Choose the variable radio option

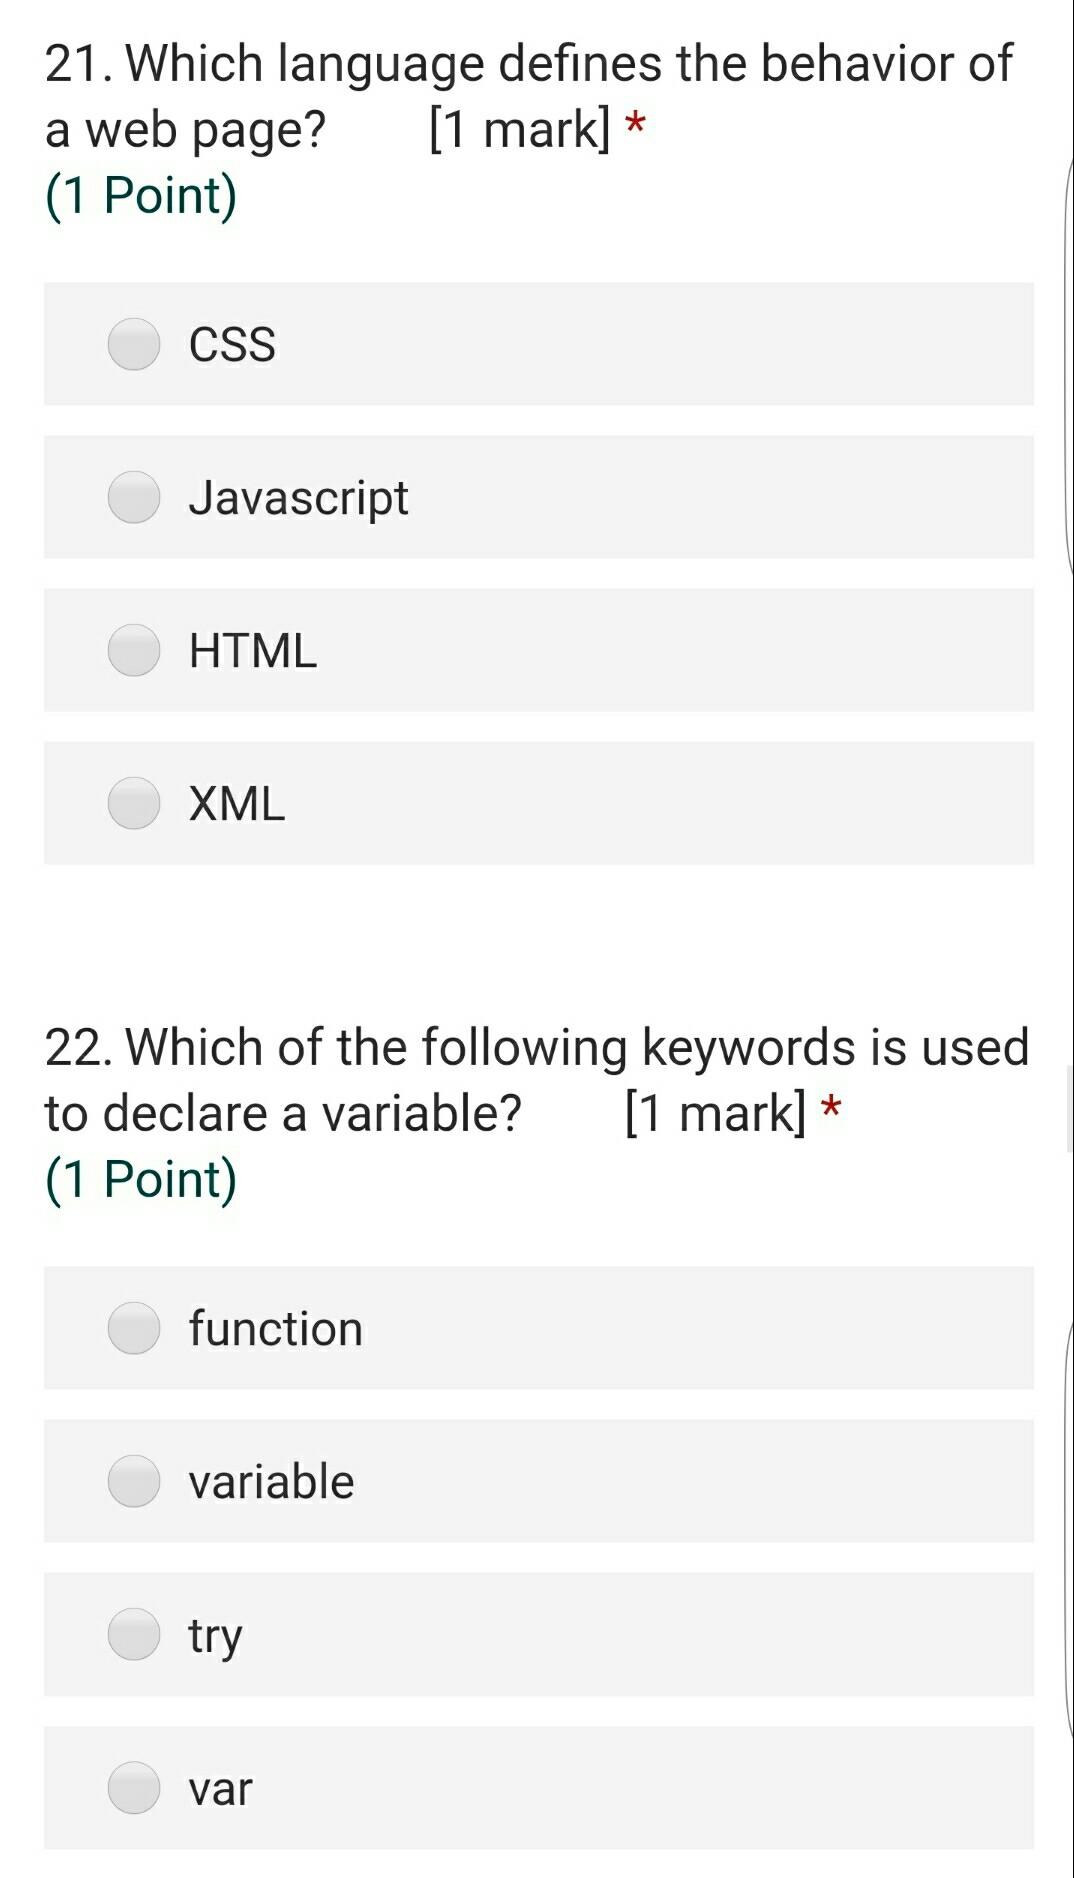(x=134, y=1481)
